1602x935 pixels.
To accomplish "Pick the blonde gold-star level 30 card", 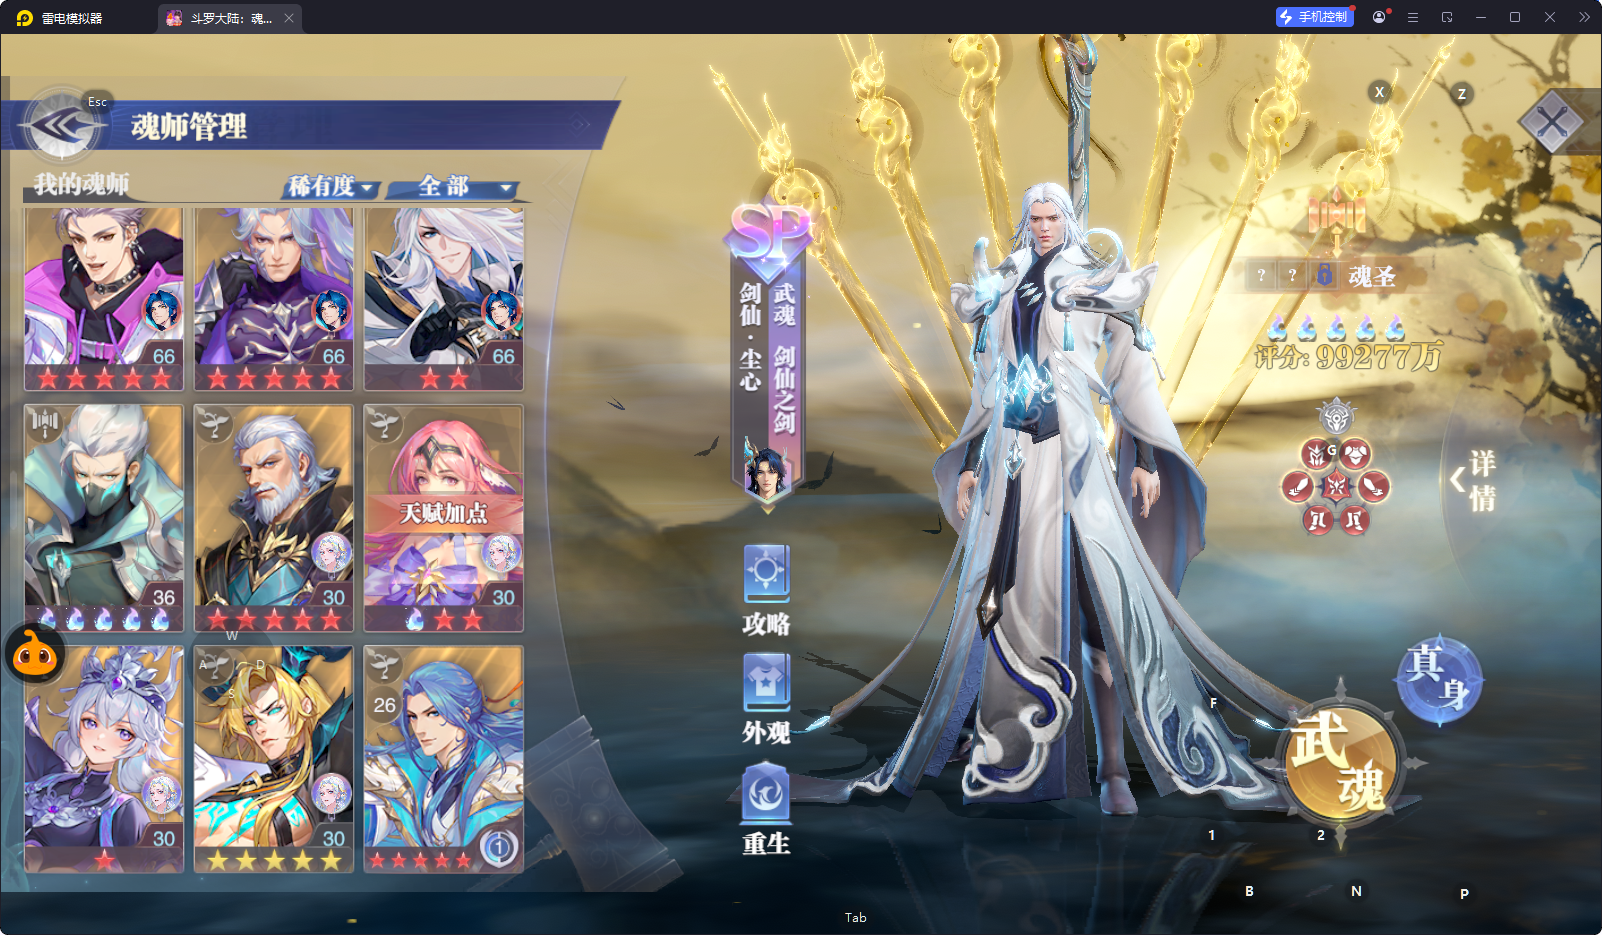I will [x=274, y=759].
